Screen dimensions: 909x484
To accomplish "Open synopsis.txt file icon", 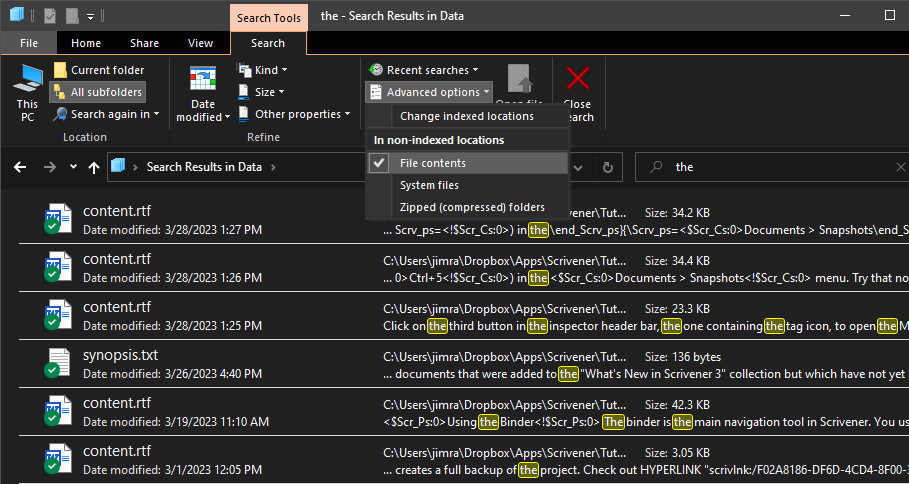I will [x=58, y=363].
